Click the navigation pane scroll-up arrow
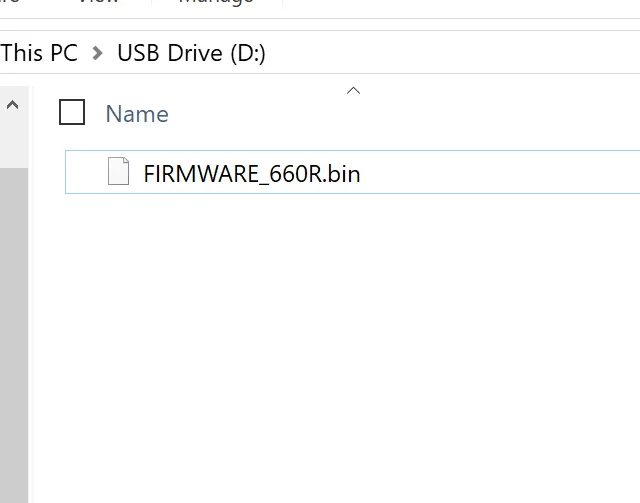 coord(13,105)
